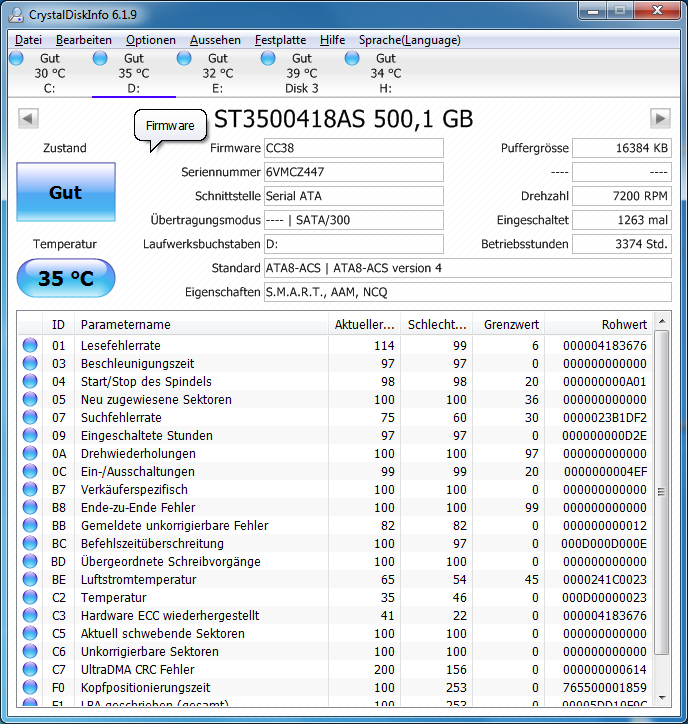Click the Grenzwert column header
The image size is (688, 724).
tap(509, 325)
